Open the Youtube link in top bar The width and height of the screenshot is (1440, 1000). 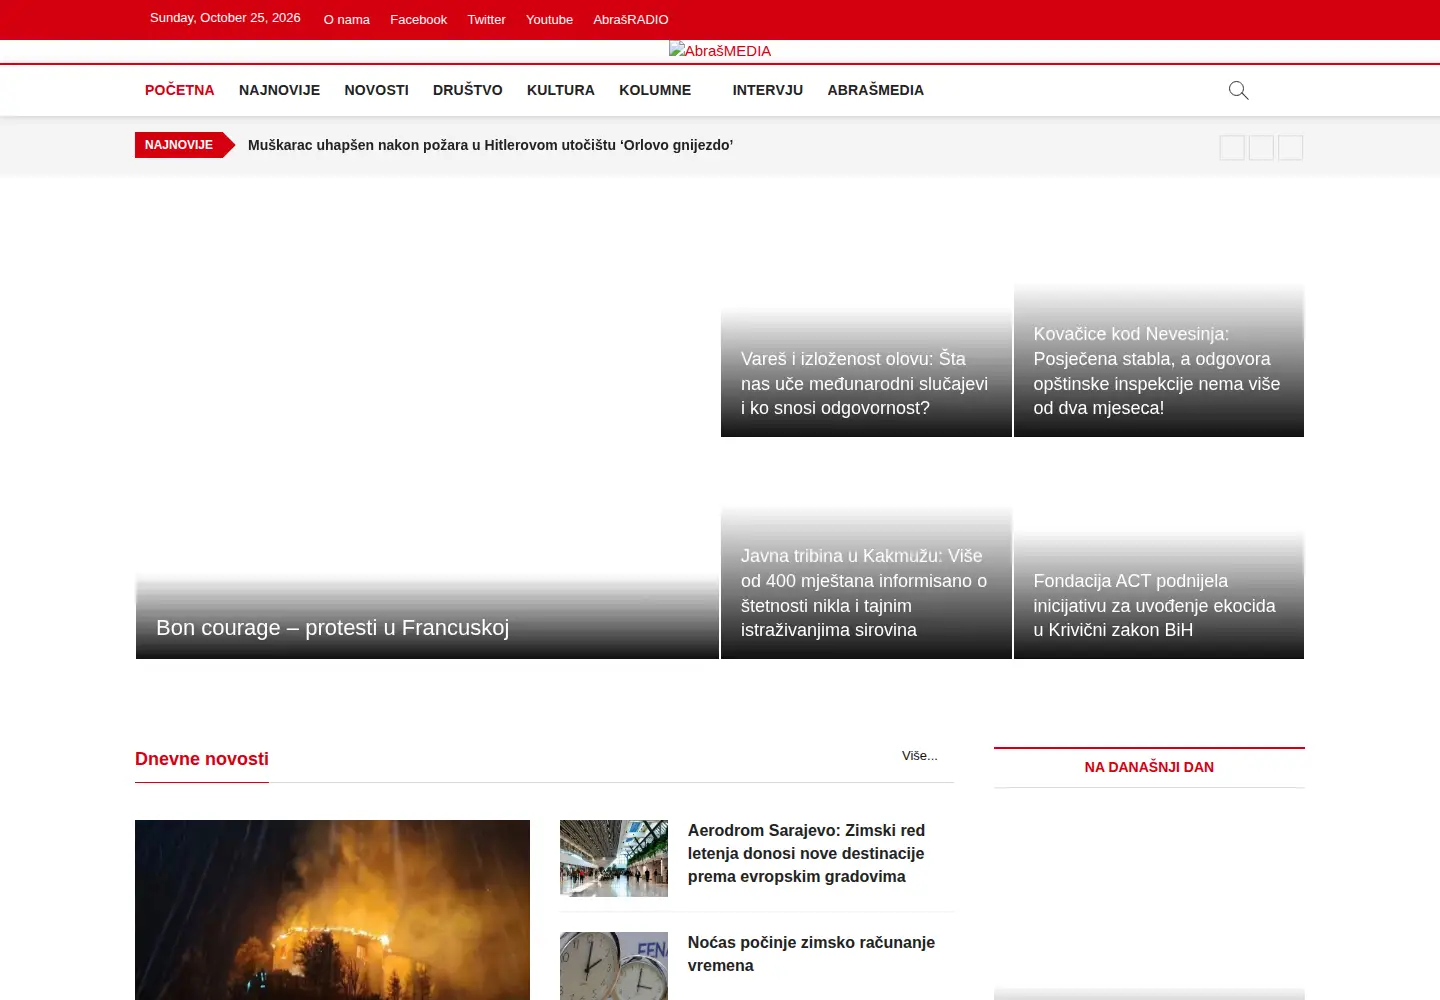[550, 20]
